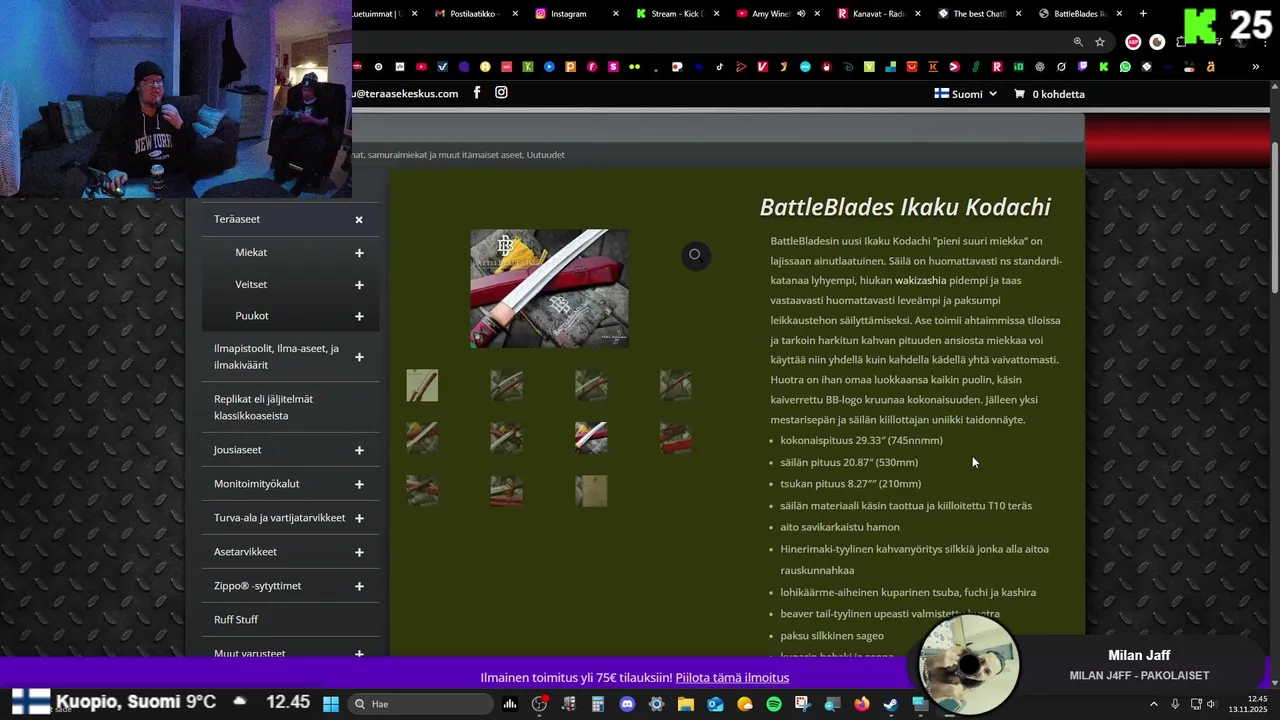Click the system tray microphone icon
Image resolution: width=1280 pixels, height=720 pixels.
coord(1175,704)
